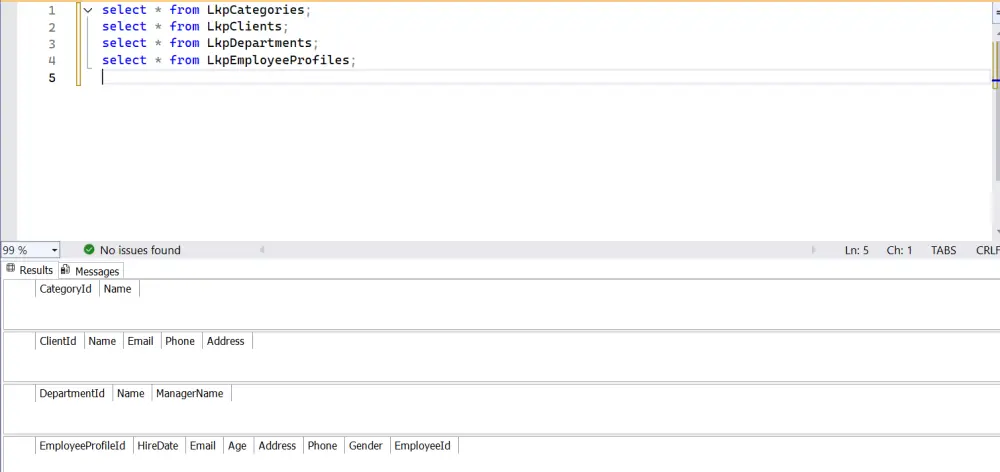Select the Email header beside HireDate
Image resolution: width=1000 pixels, height=472 pixels.
tap(203, 446)
